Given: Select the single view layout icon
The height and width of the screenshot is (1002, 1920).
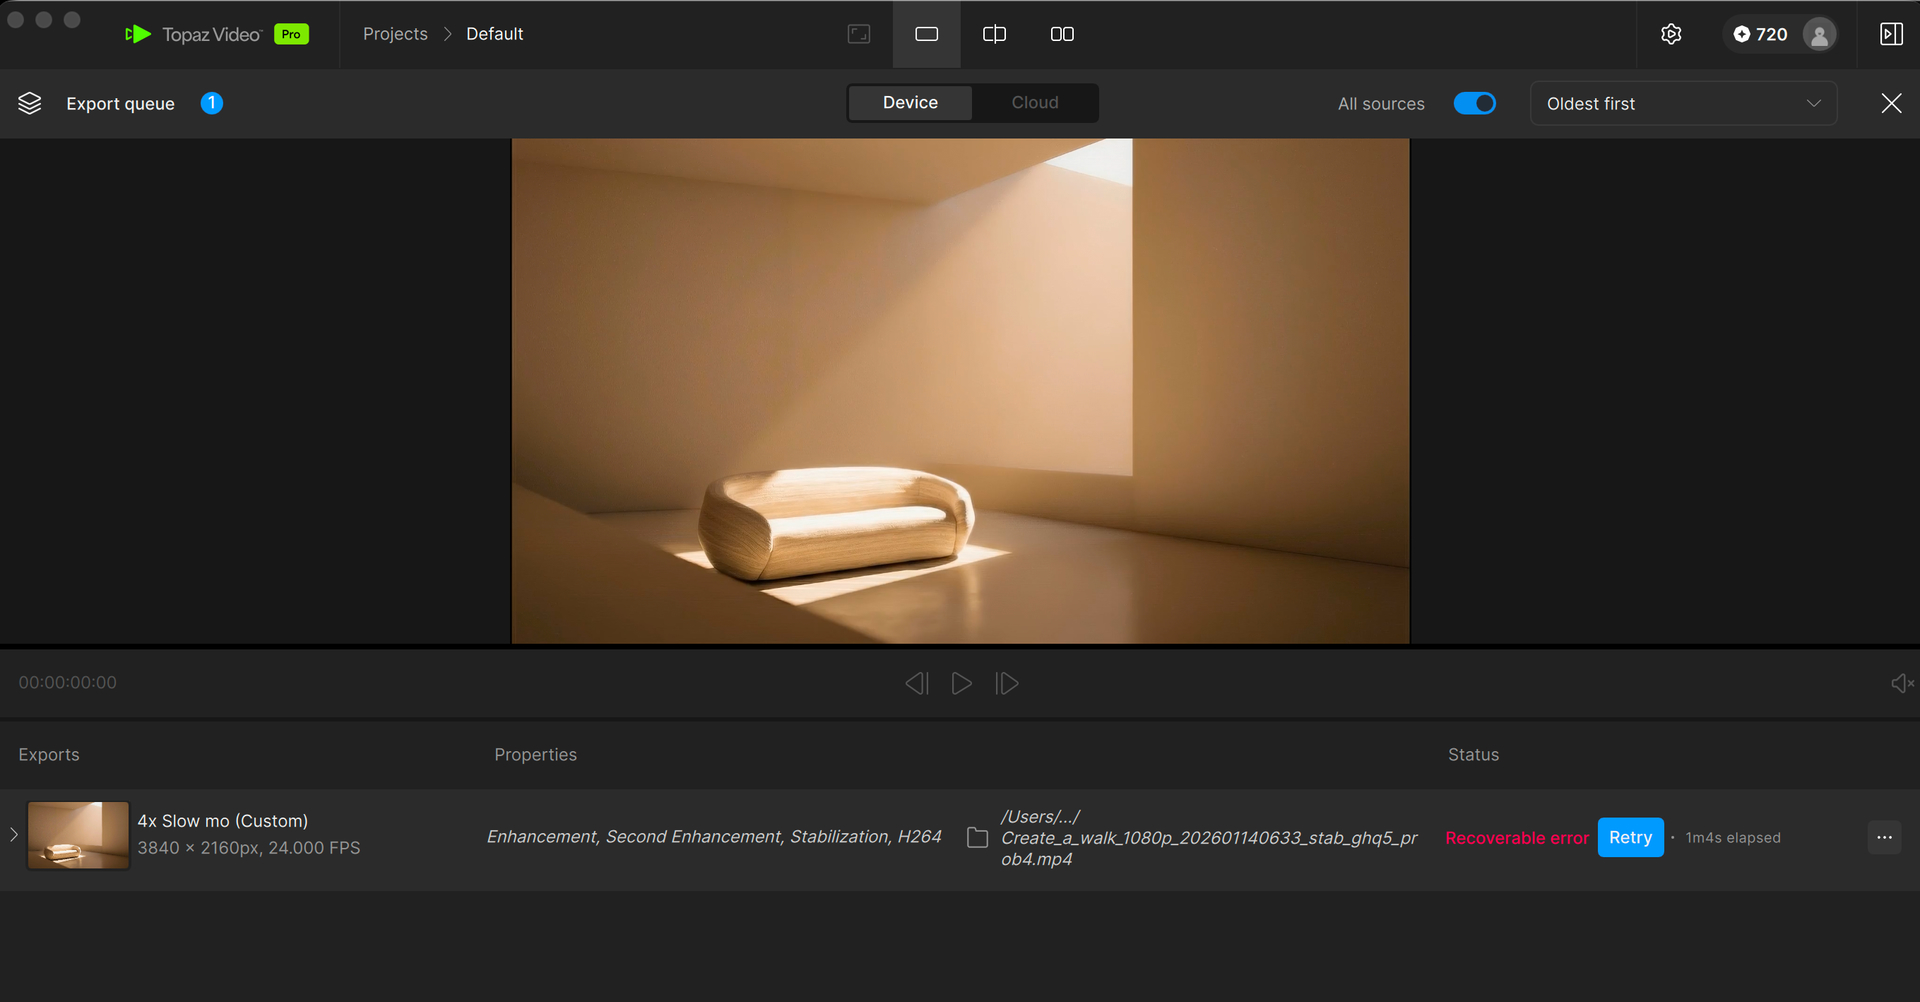Looking at the screenshot, I should (x=926, y=34).
